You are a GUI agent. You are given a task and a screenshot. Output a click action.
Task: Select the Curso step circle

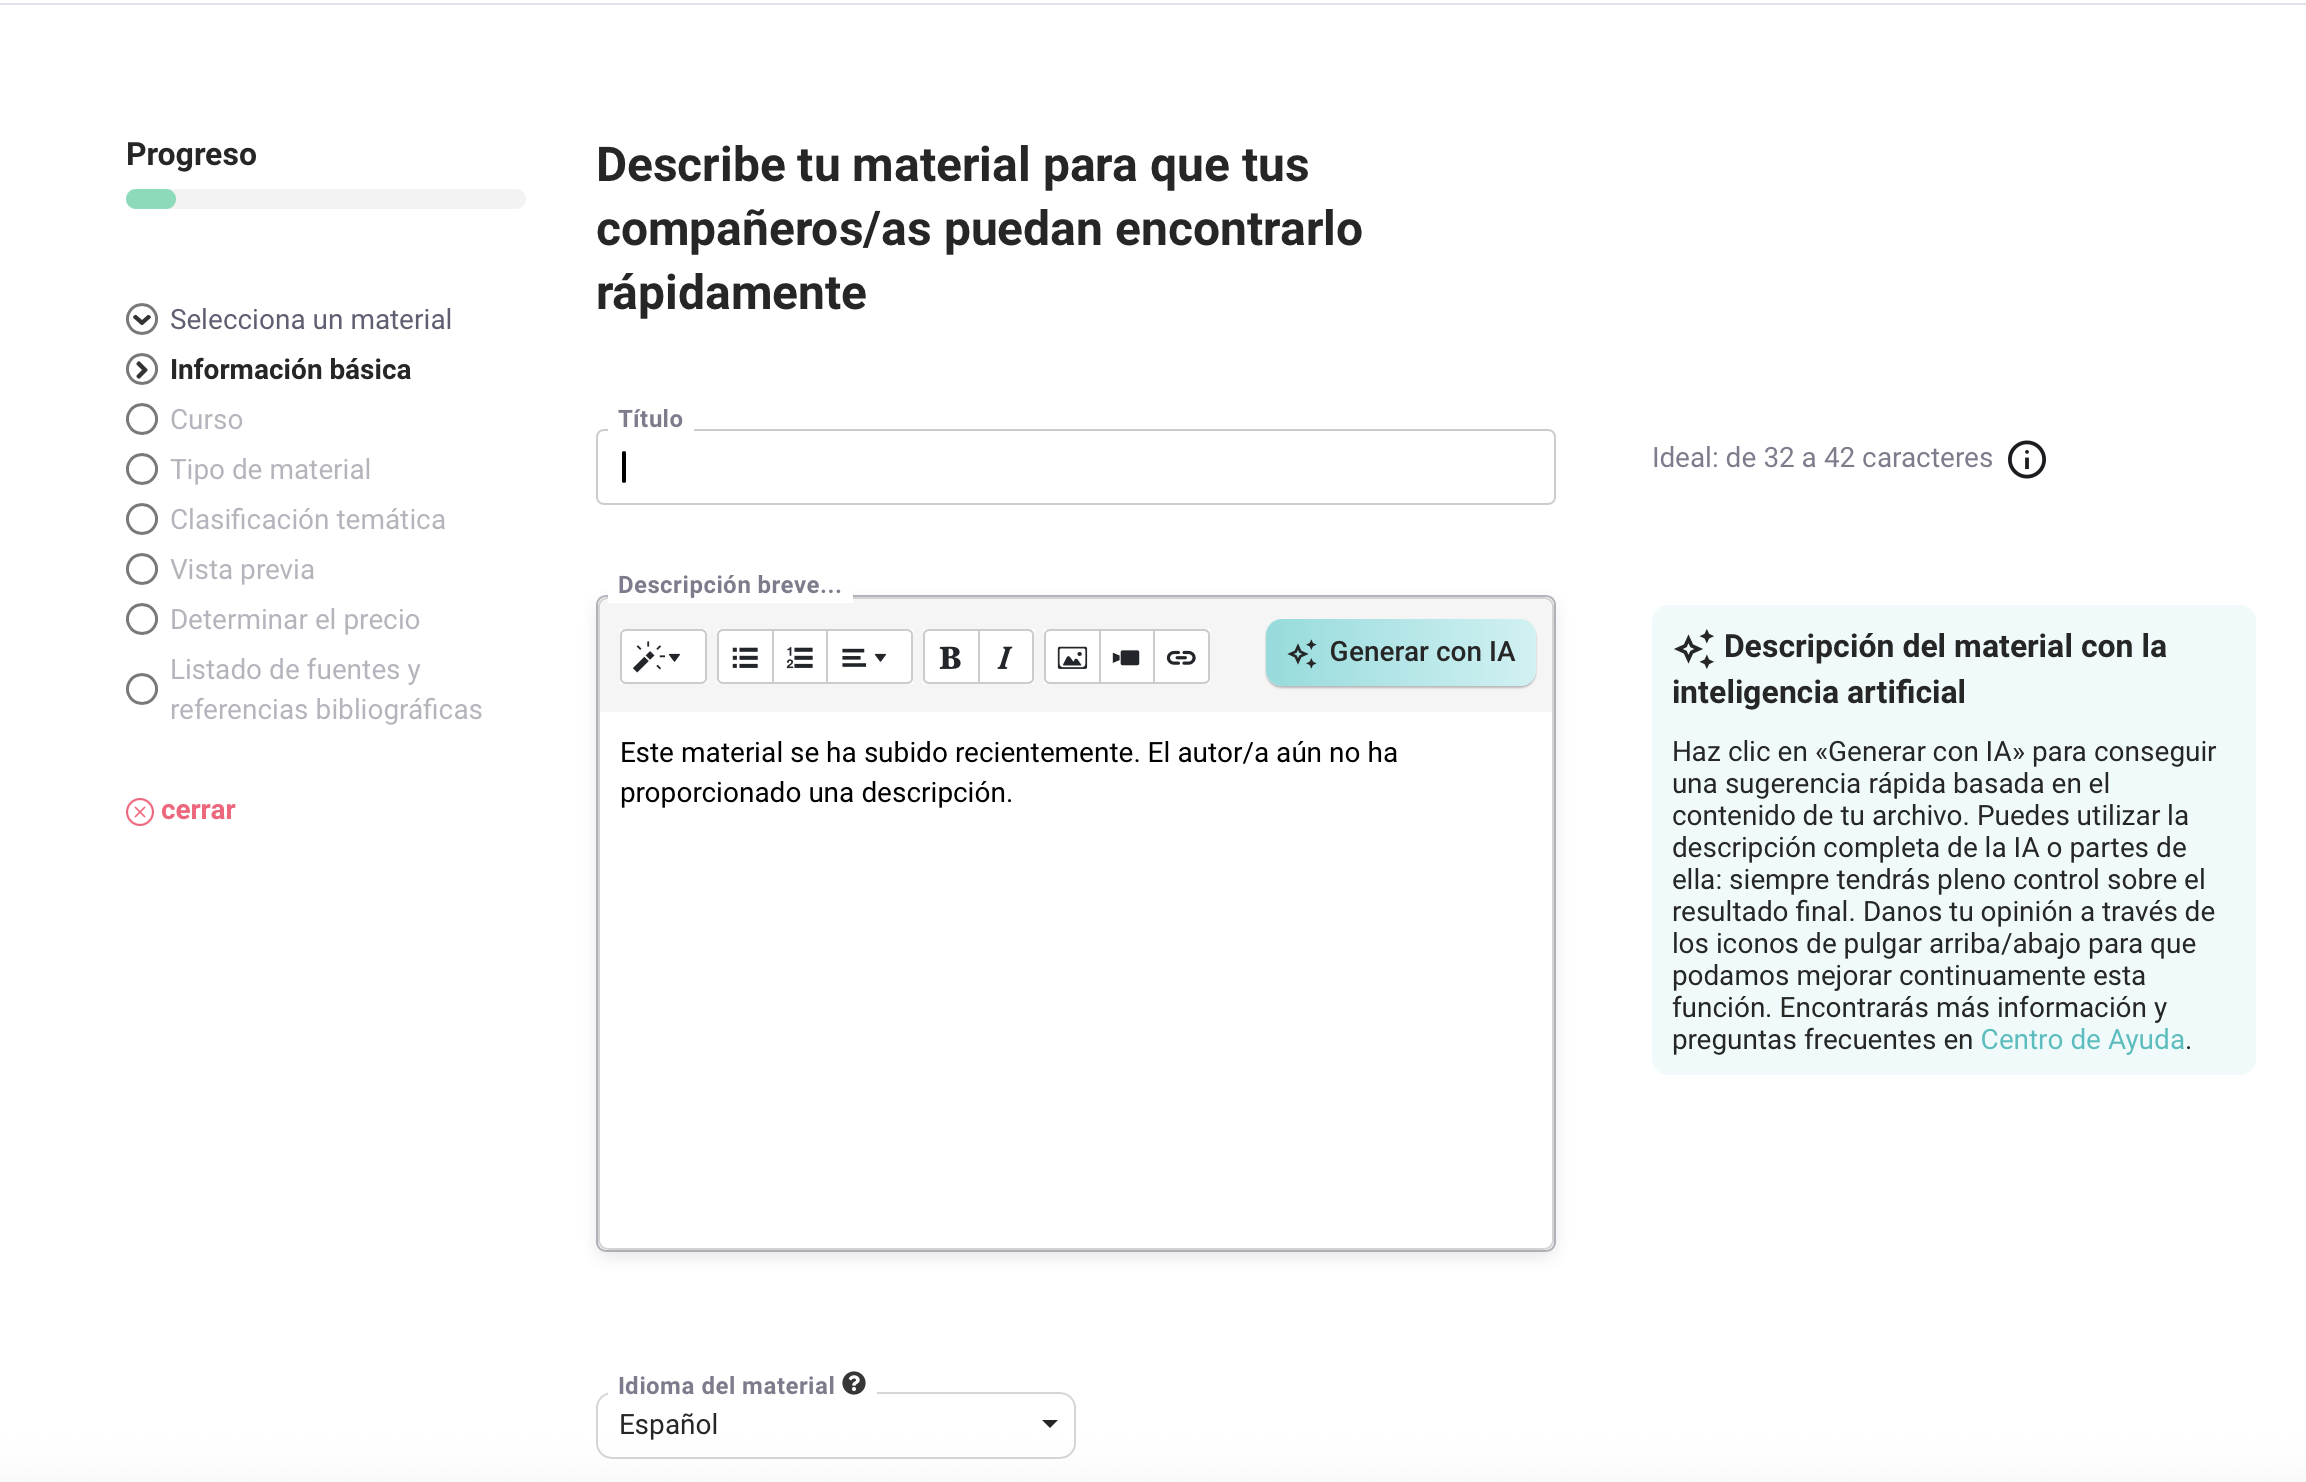point(142,419)
